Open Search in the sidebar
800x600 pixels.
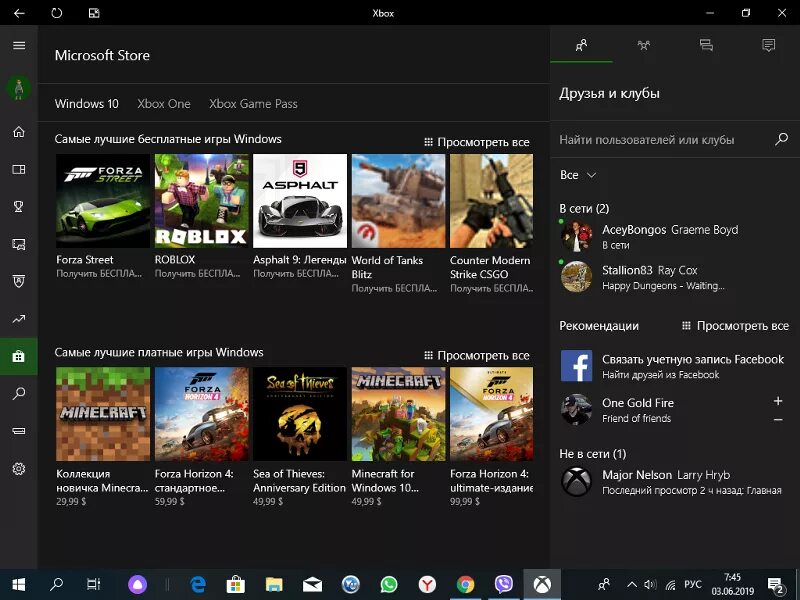(x=19, y=393)
